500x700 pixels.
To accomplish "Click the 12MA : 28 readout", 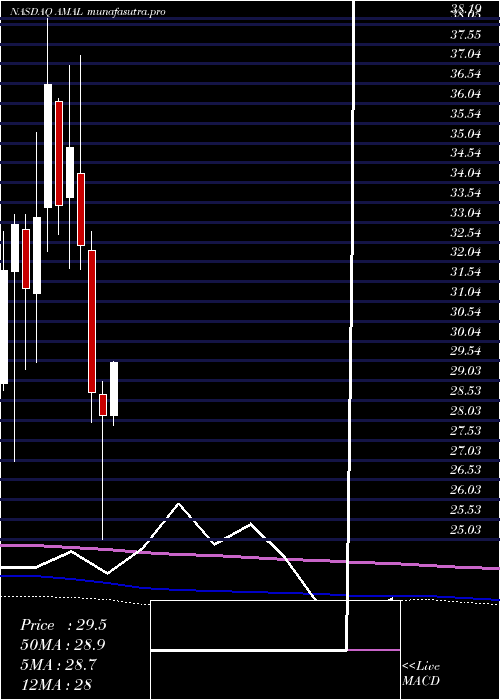I will [56, 684].
